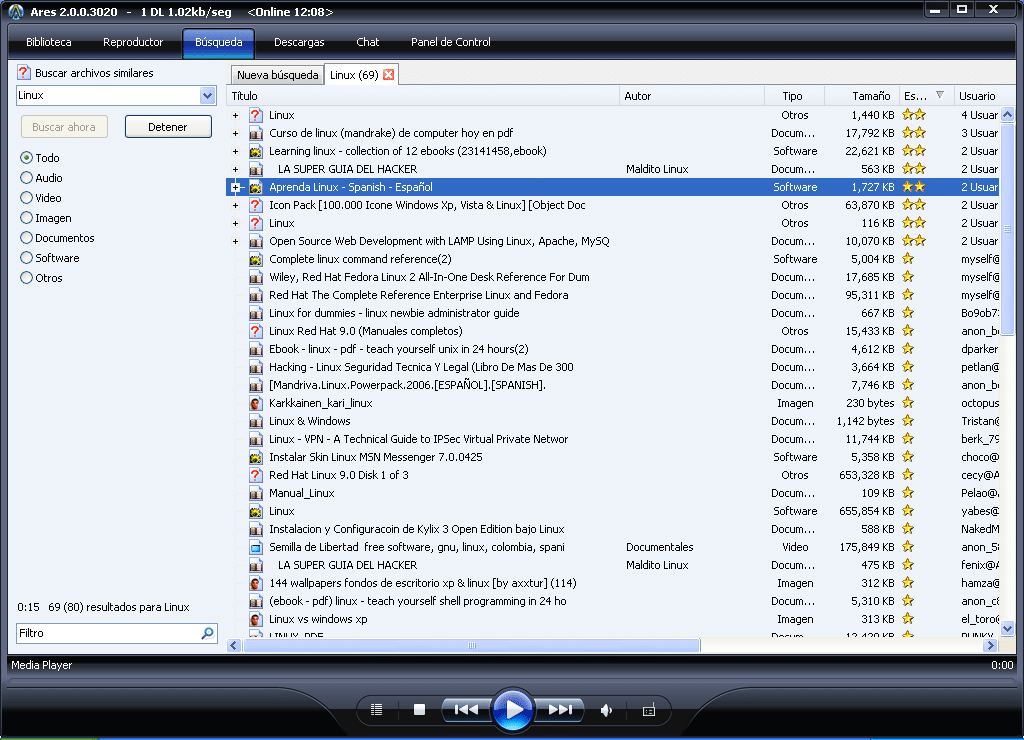Screen dimensions: 1024x740
Task: Skip to the next track
Action: [x=560, y=710]
